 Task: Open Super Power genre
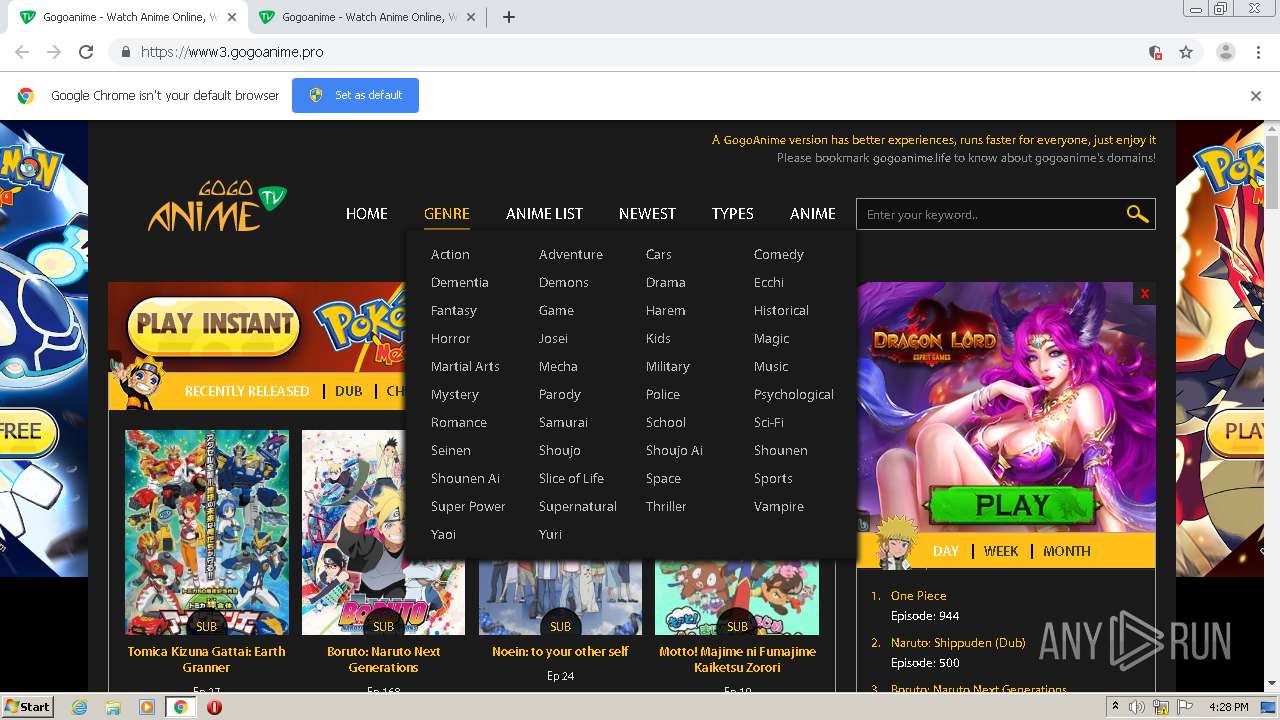[468, 506]
